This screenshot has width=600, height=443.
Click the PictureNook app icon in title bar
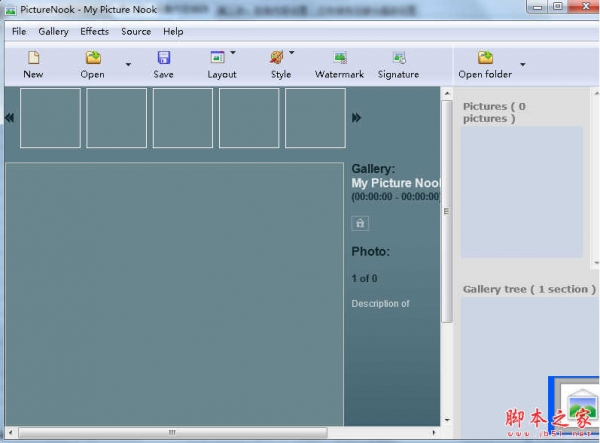[x=11, y=10]
